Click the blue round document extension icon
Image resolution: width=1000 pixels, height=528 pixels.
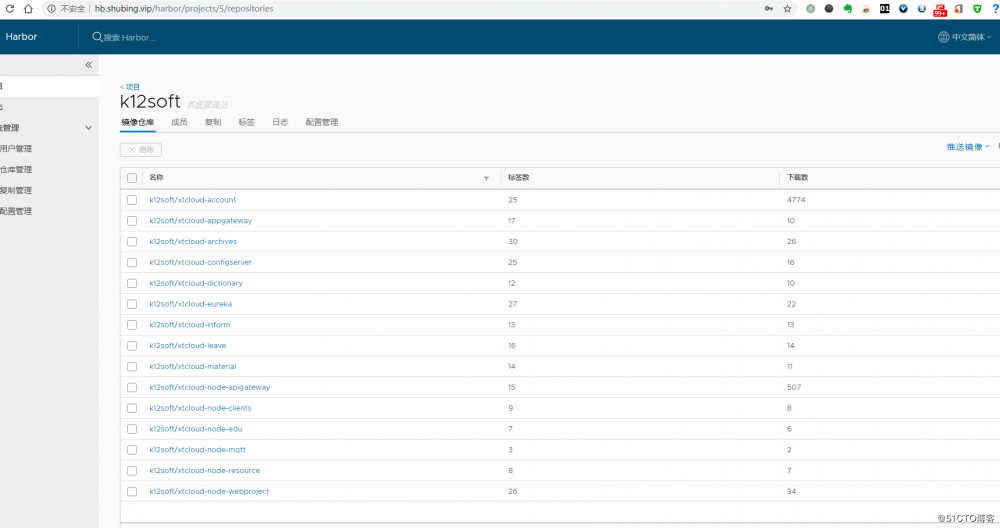[x=922, y=9]
